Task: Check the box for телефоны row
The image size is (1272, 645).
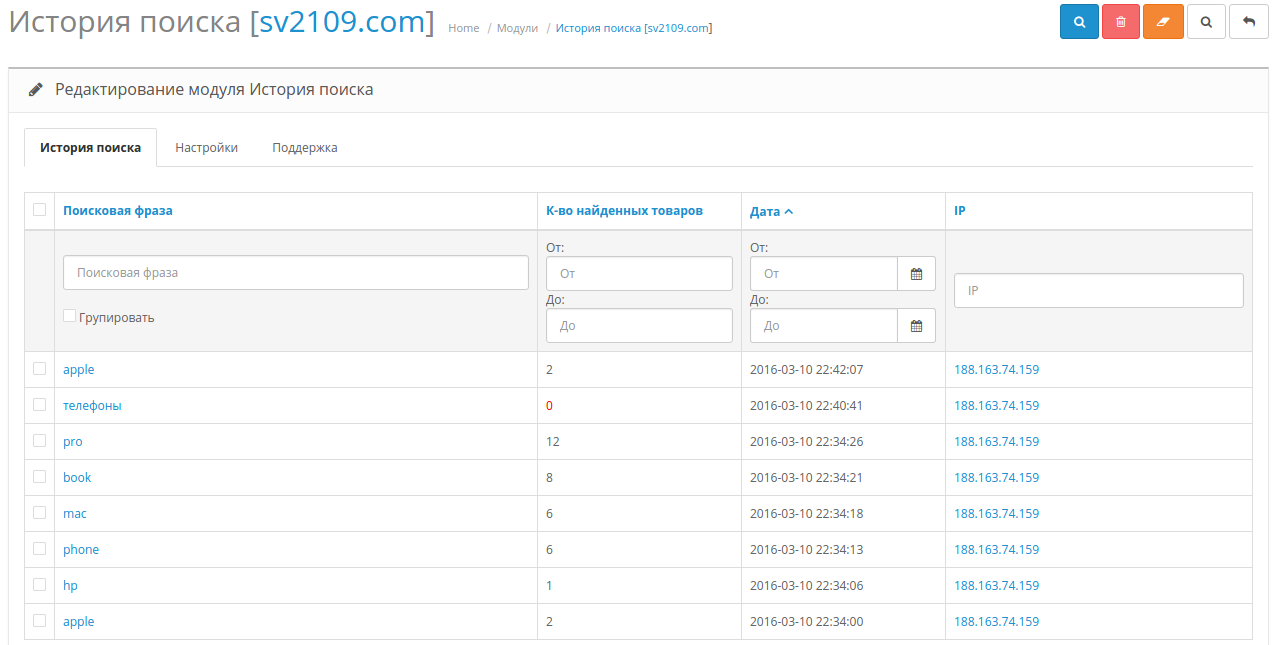Action: 40,405
